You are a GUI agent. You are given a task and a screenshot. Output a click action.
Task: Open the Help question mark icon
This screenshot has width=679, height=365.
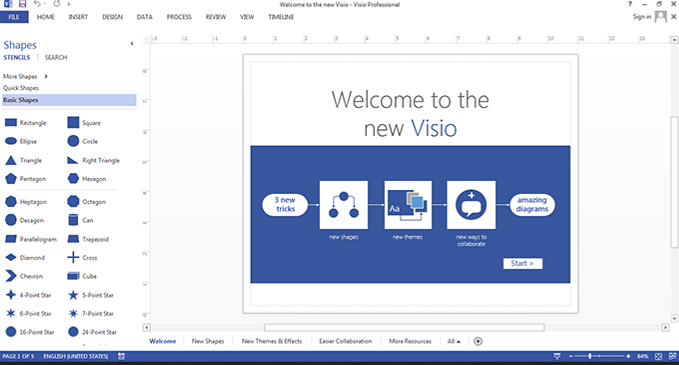(630, 4)
